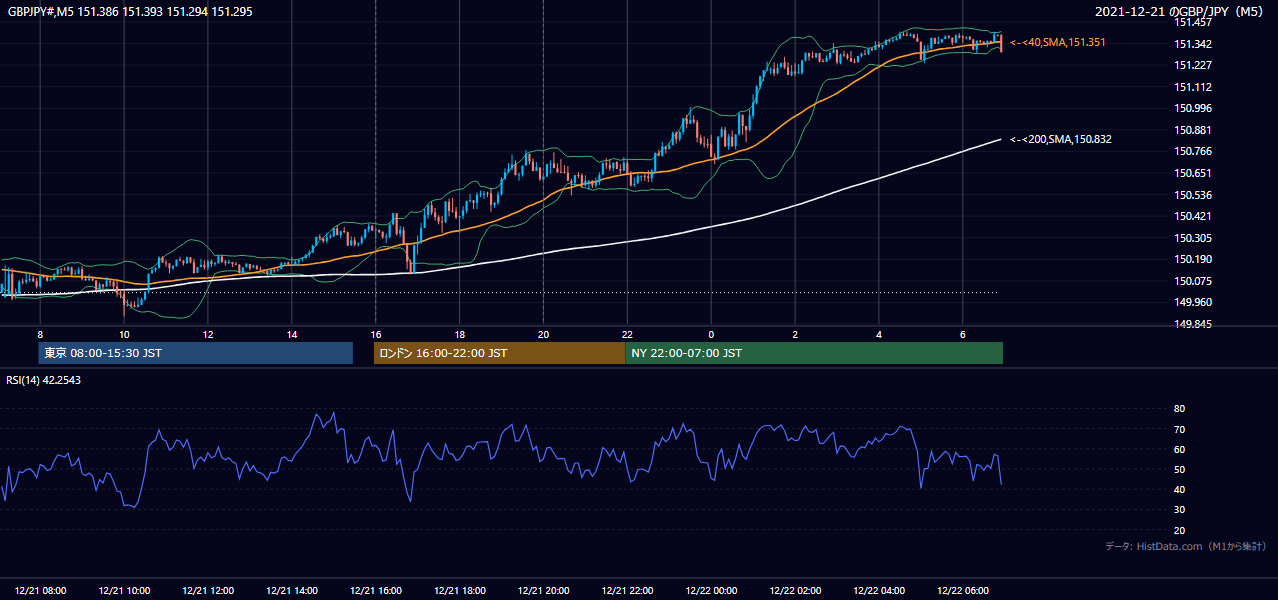Click the London 16:00-22:00 JST session bar

499,353
